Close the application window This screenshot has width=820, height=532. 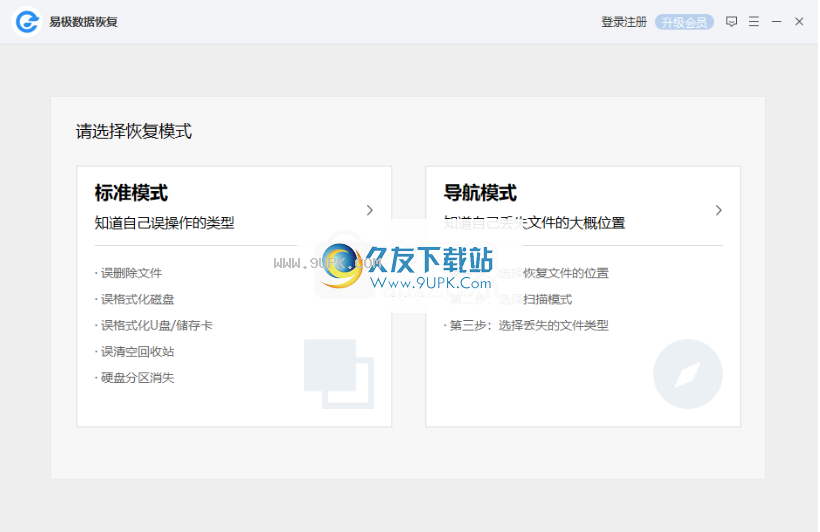click(799, 21)
